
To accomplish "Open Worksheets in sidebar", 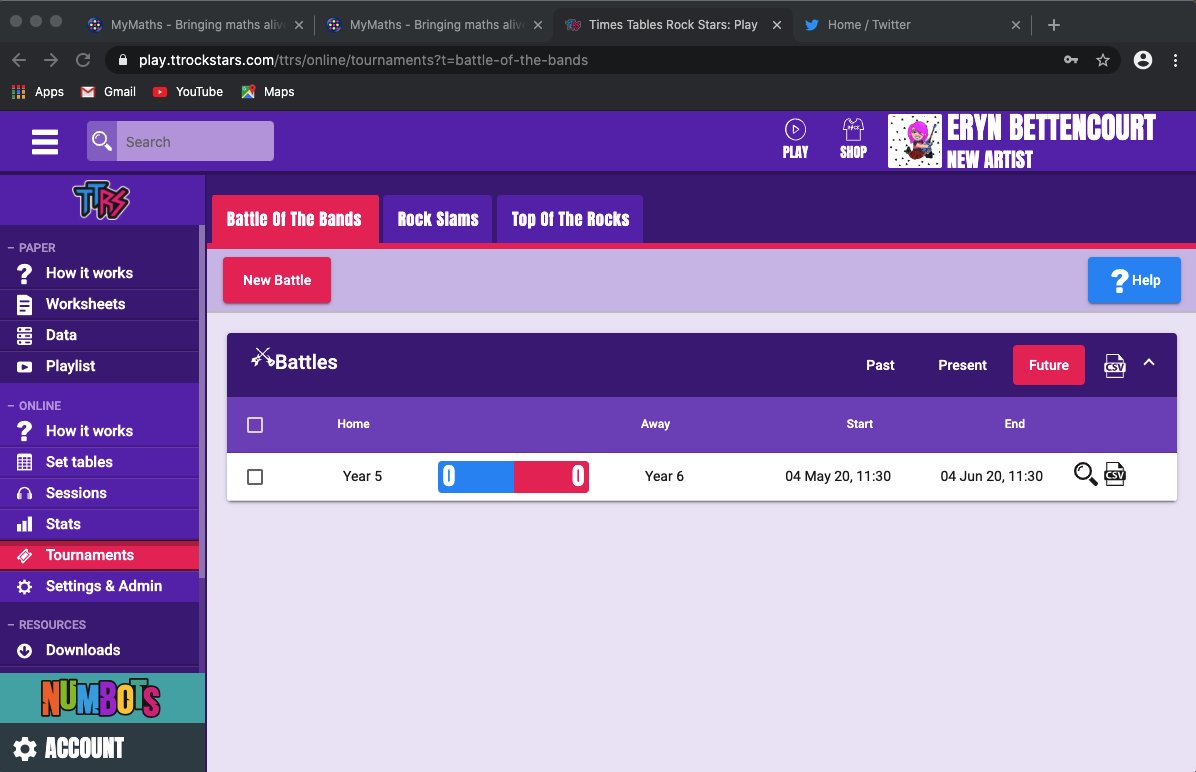I will click(99, 304).
